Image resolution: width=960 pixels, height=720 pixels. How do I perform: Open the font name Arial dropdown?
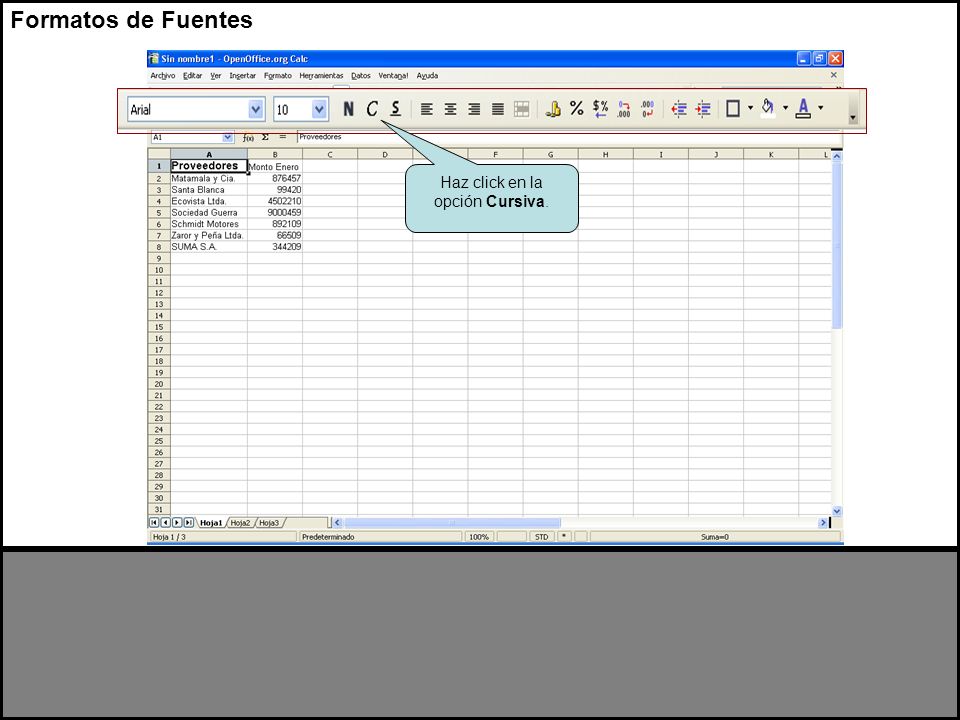pyautogui.click(x=256, y=110)
